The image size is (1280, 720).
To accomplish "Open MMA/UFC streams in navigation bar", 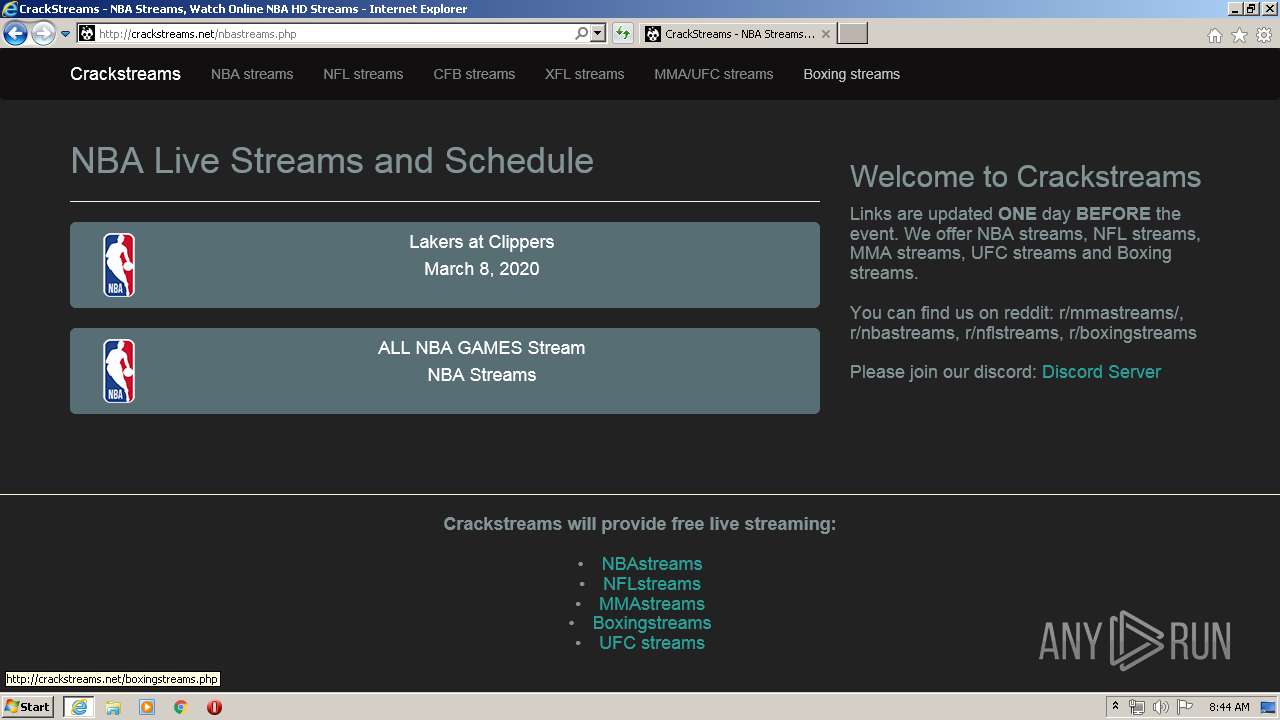I will [x=714, y=74].
